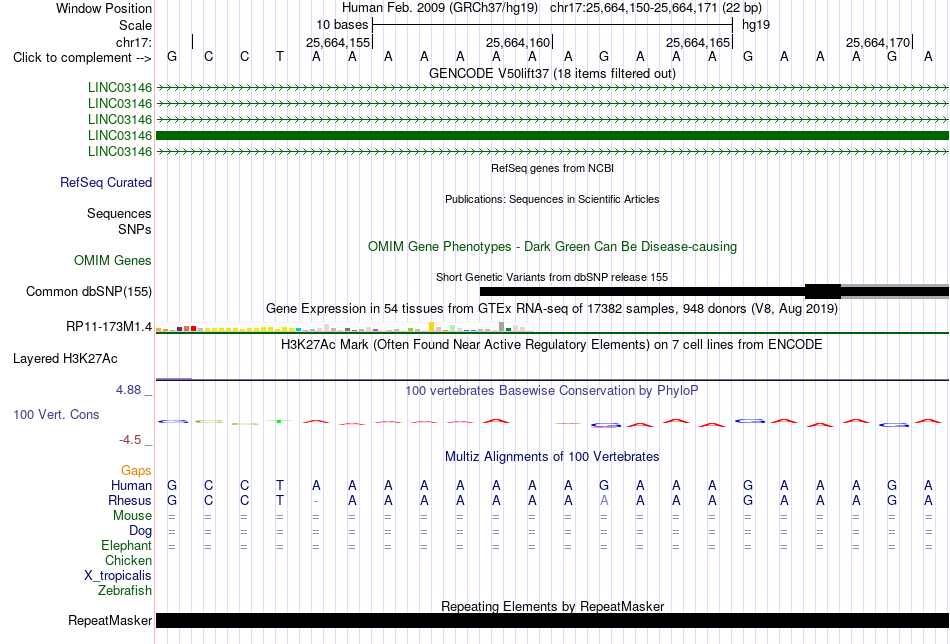The height and width of the screenshot is (644, 950).
Task: Click the 'Chicken' species label
Action: pyautogui.click(x=128, y=560)
